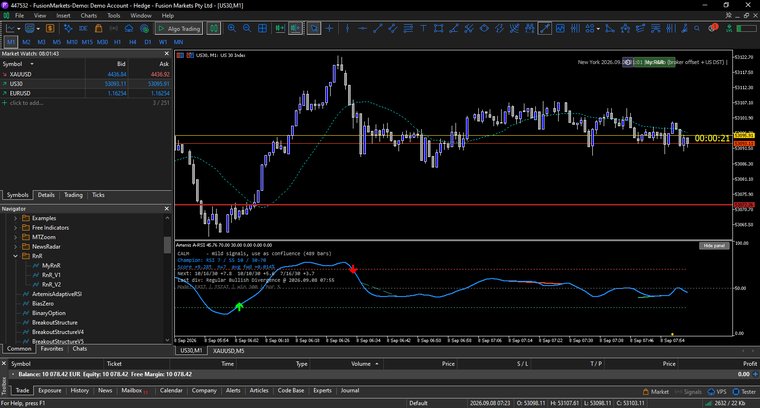Viewport: 760px width, 408px height.
Task: Switch chart to M5 timeframe
Action: click(x=57, y=42)
